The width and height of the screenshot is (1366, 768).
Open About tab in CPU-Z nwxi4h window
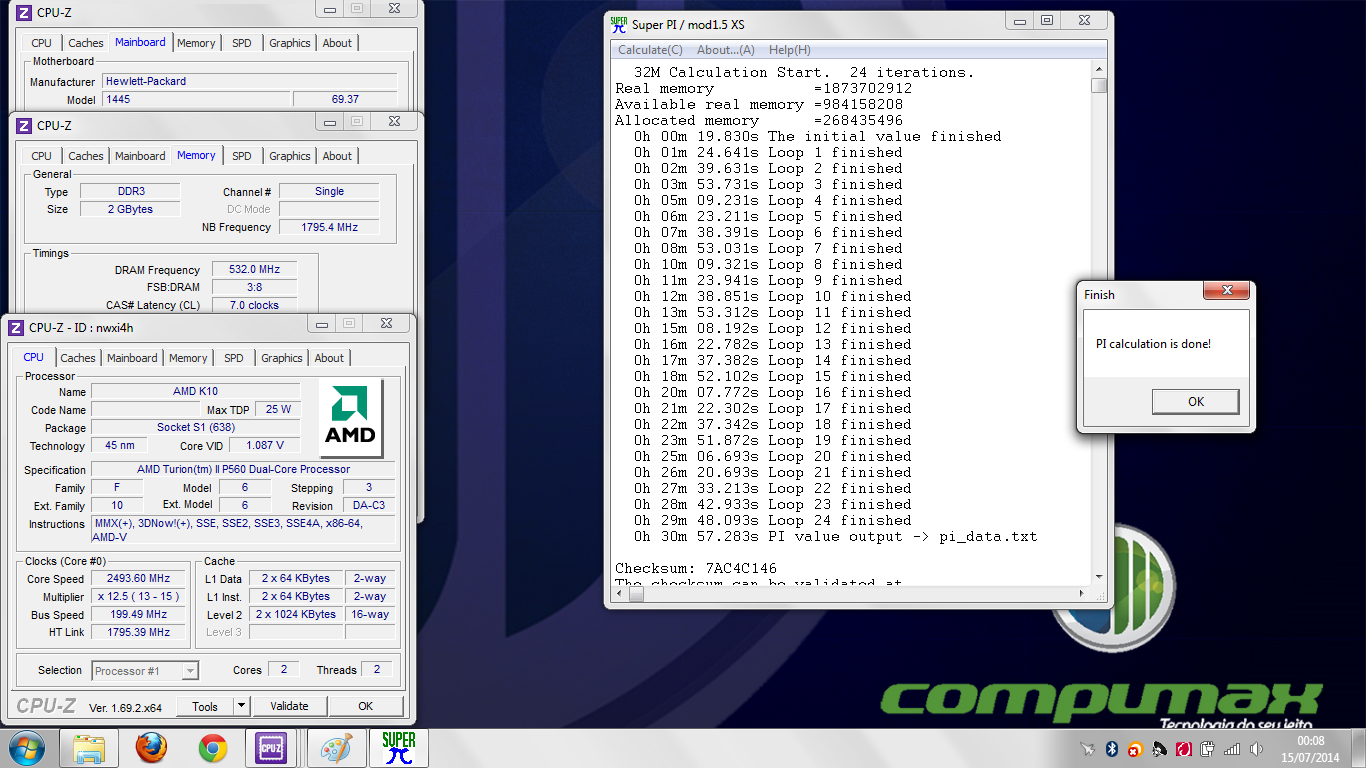[x=329, y=358]
